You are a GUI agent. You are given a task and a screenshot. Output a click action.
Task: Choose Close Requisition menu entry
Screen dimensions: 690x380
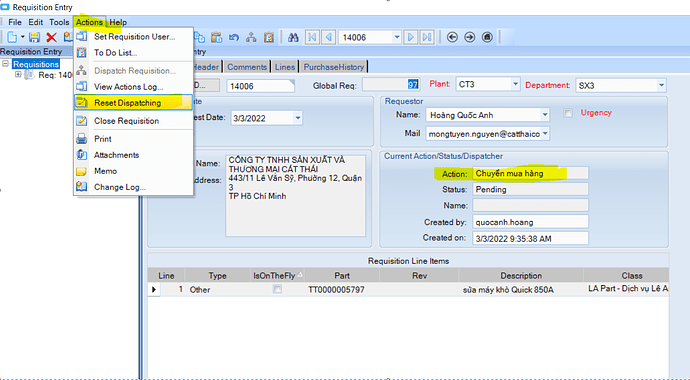coord(134,121)
